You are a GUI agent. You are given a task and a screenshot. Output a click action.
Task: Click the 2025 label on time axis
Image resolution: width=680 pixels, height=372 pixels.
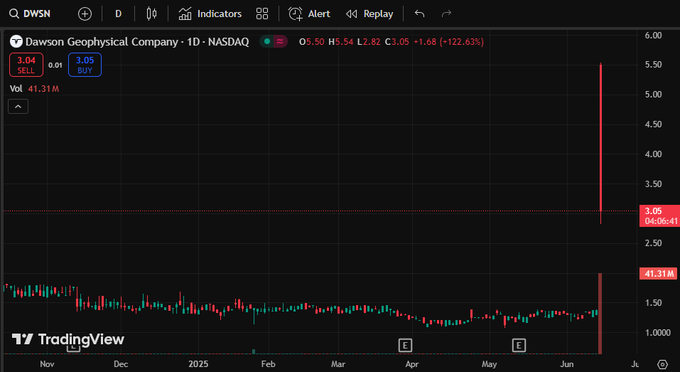click(x=198, y=364)
